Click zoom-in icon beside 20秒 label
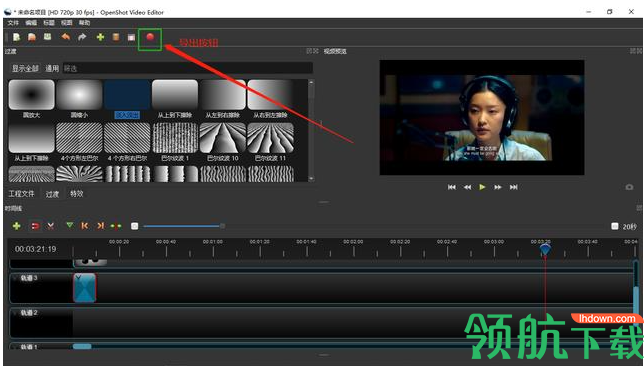Viewport: 644px width, 366px height. [x=615, y=226]
